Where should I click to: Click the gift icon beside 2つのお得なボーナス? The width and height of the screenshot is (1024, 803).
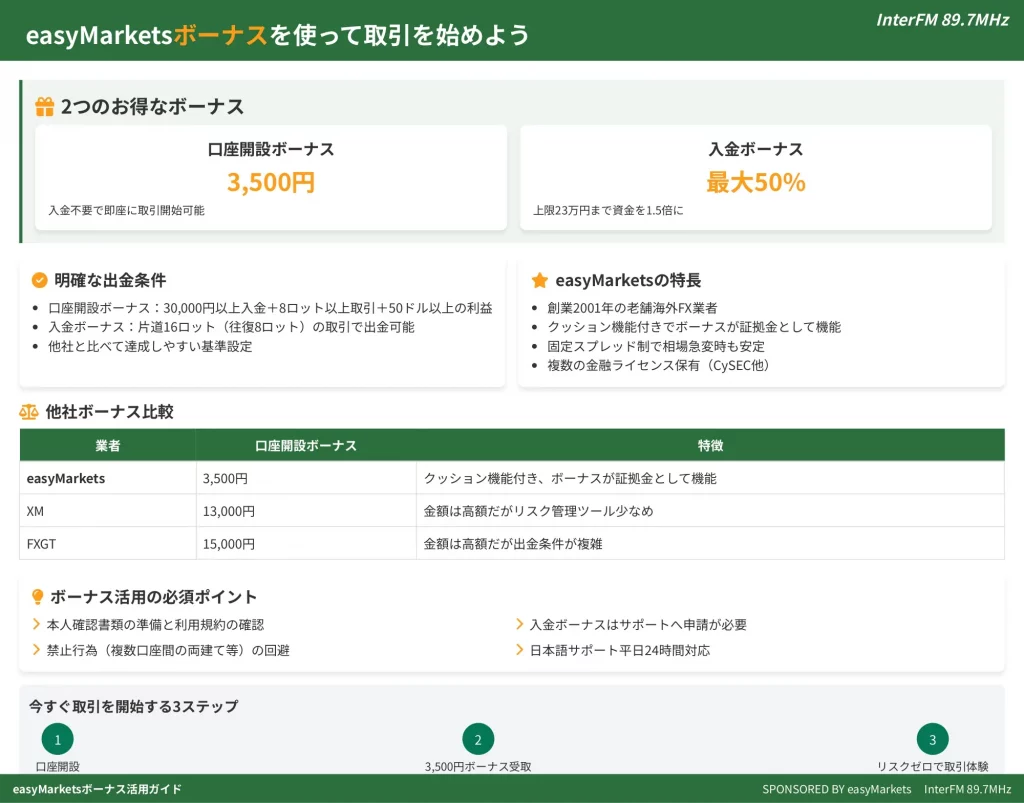point(45,107)
